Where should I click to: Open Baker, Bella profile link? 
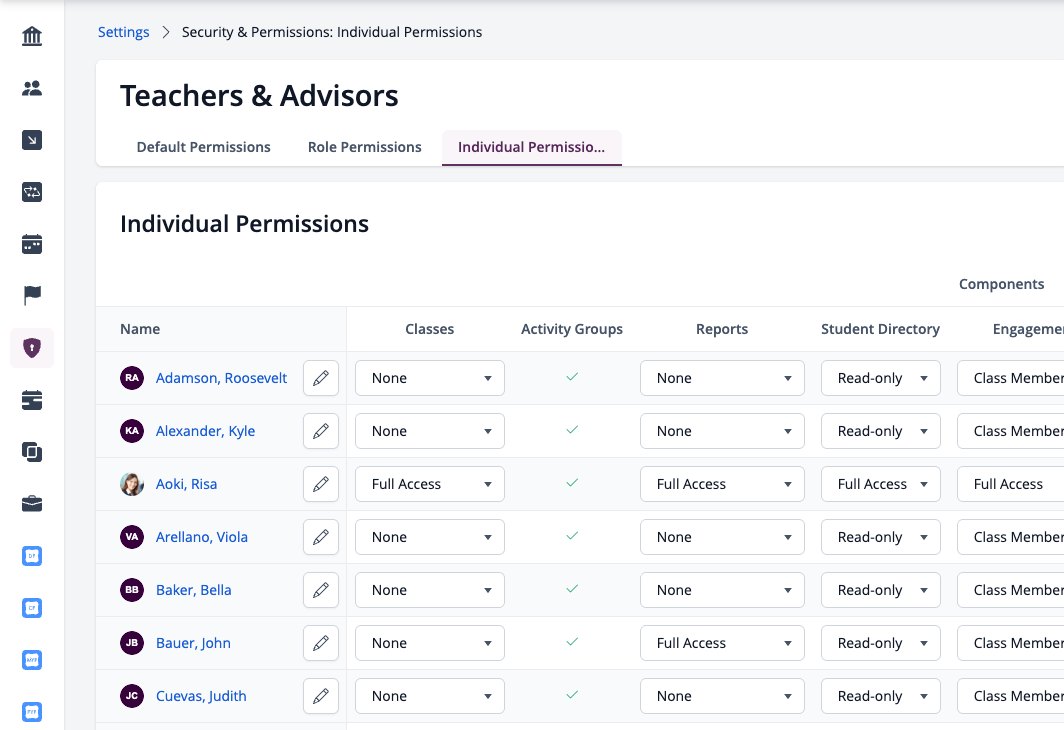pos(193,590)
